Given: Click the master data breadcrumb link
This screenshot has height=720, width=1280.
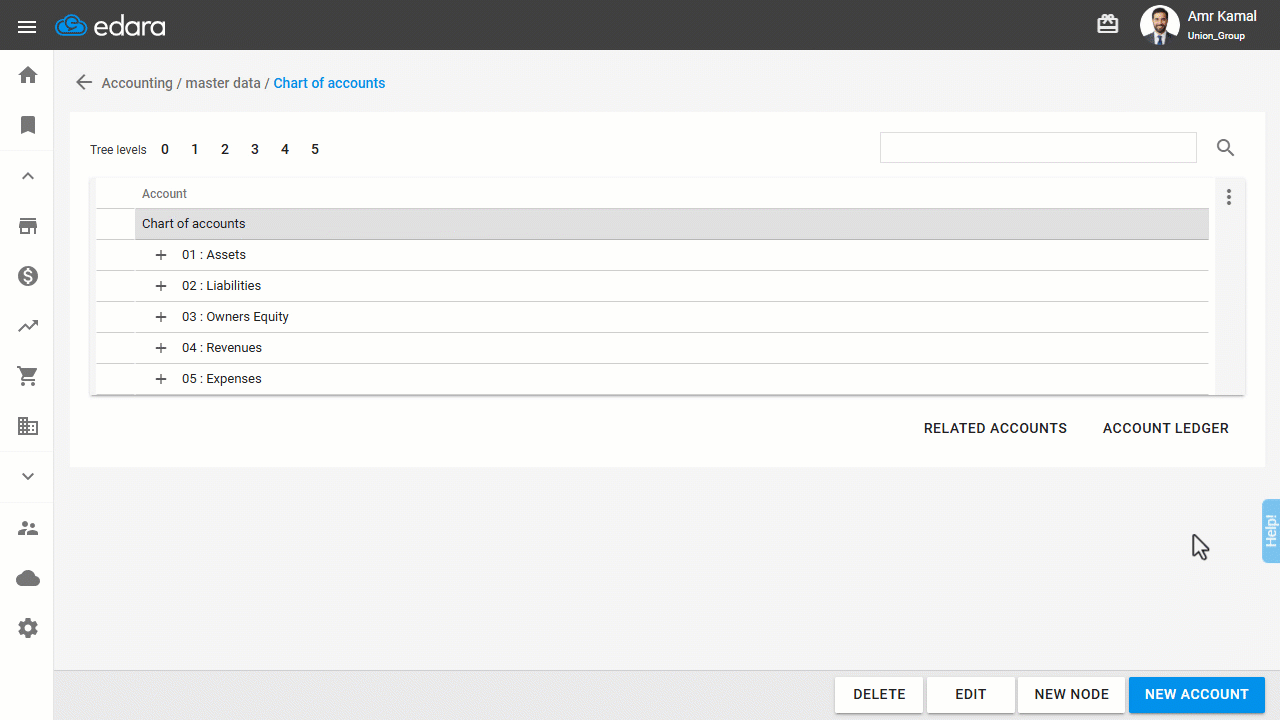Looking at the screenshot, I should click(x=223, y=83).
